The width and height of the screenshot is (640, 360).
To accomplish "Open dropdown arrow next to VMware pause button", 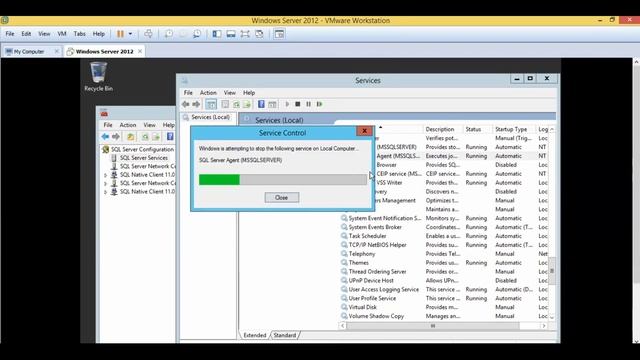I will (x=130, y=34).
